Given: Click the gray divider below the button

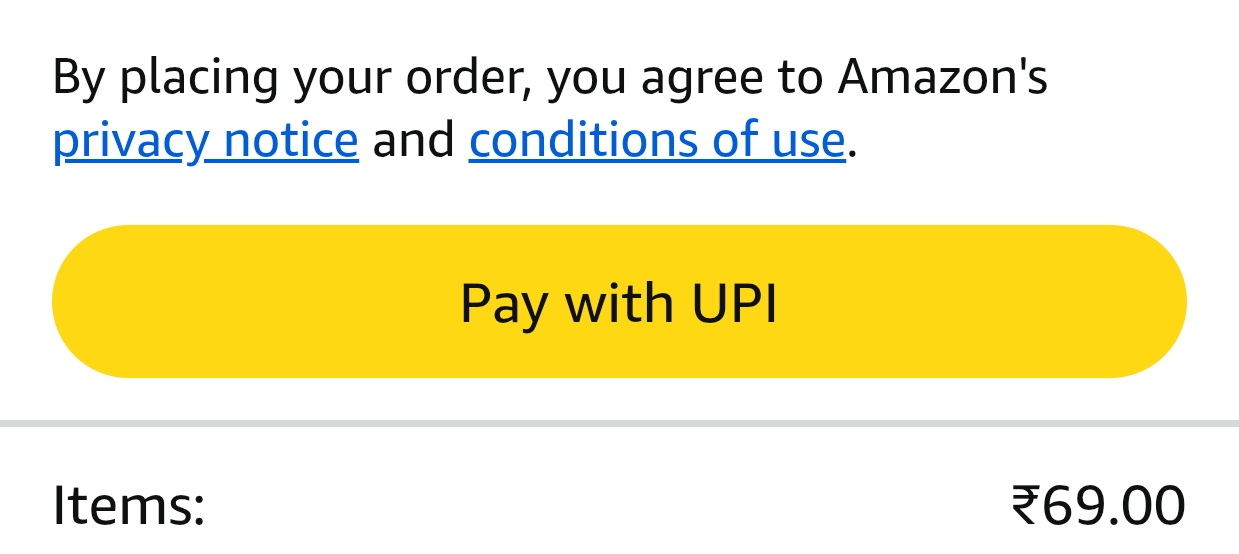Looking at the screenshot, I should (619, 424).
